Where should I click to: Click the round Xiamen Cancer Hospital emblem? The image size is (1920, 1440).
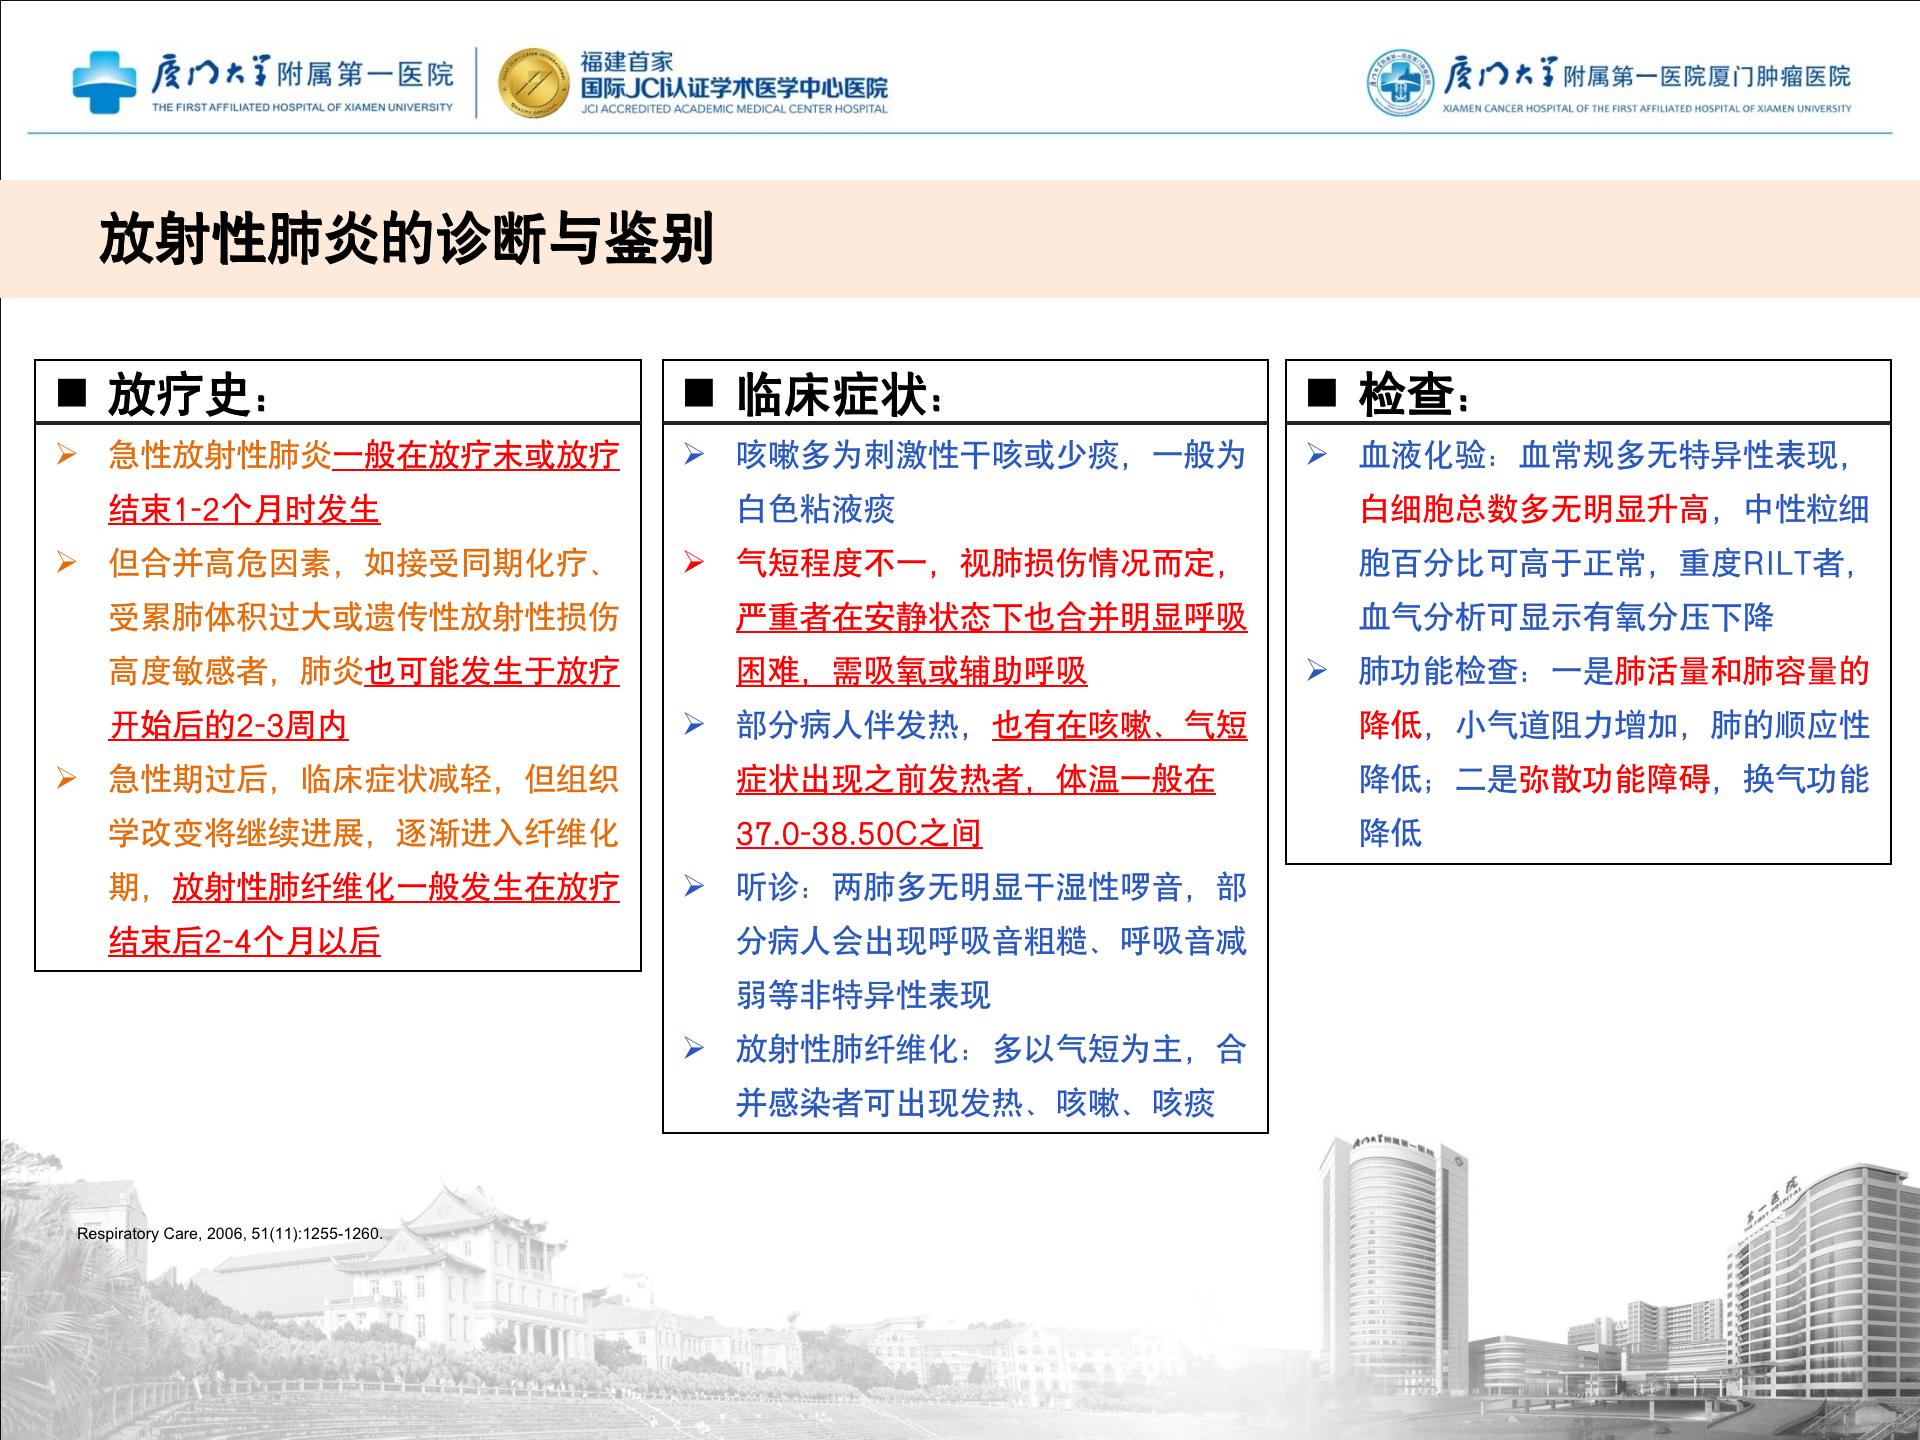point(1401,83)
